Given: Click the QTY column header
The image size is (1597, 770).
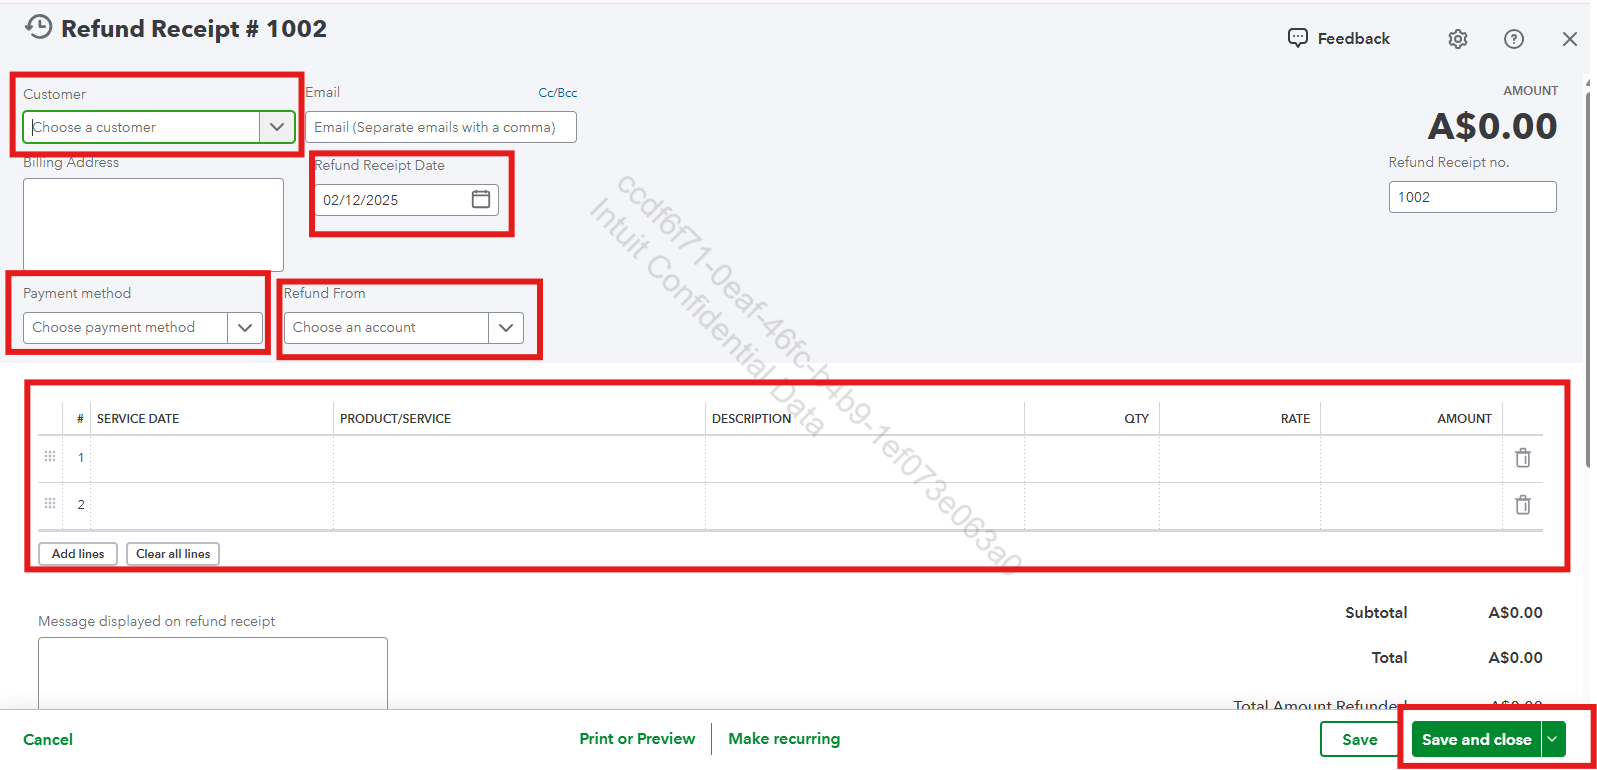Looking at the screenshot, I should [x=1136, y=419].
